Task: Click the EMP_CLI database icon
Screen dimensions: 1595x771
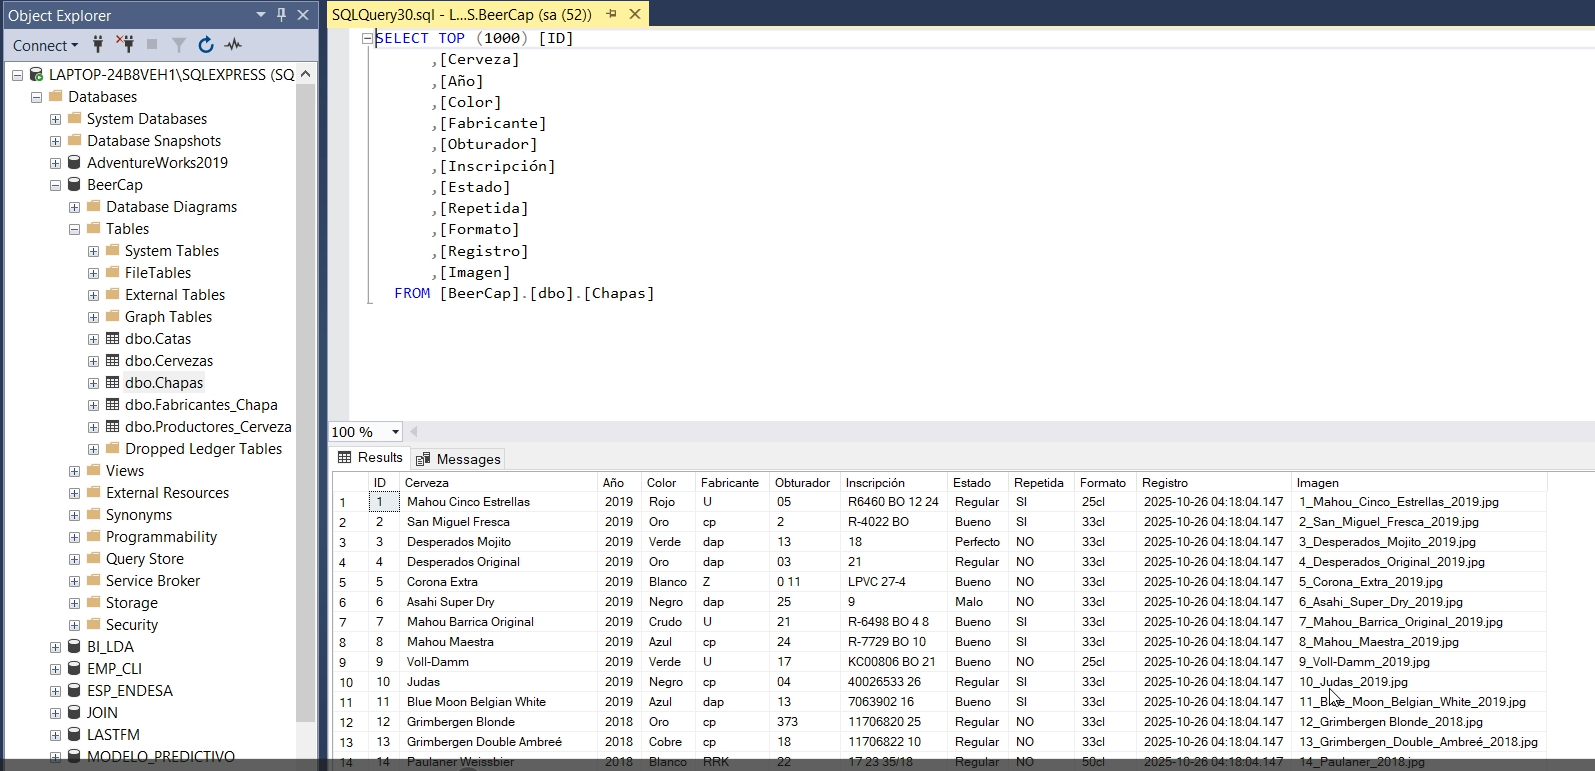Action: [x=74, y=668]
